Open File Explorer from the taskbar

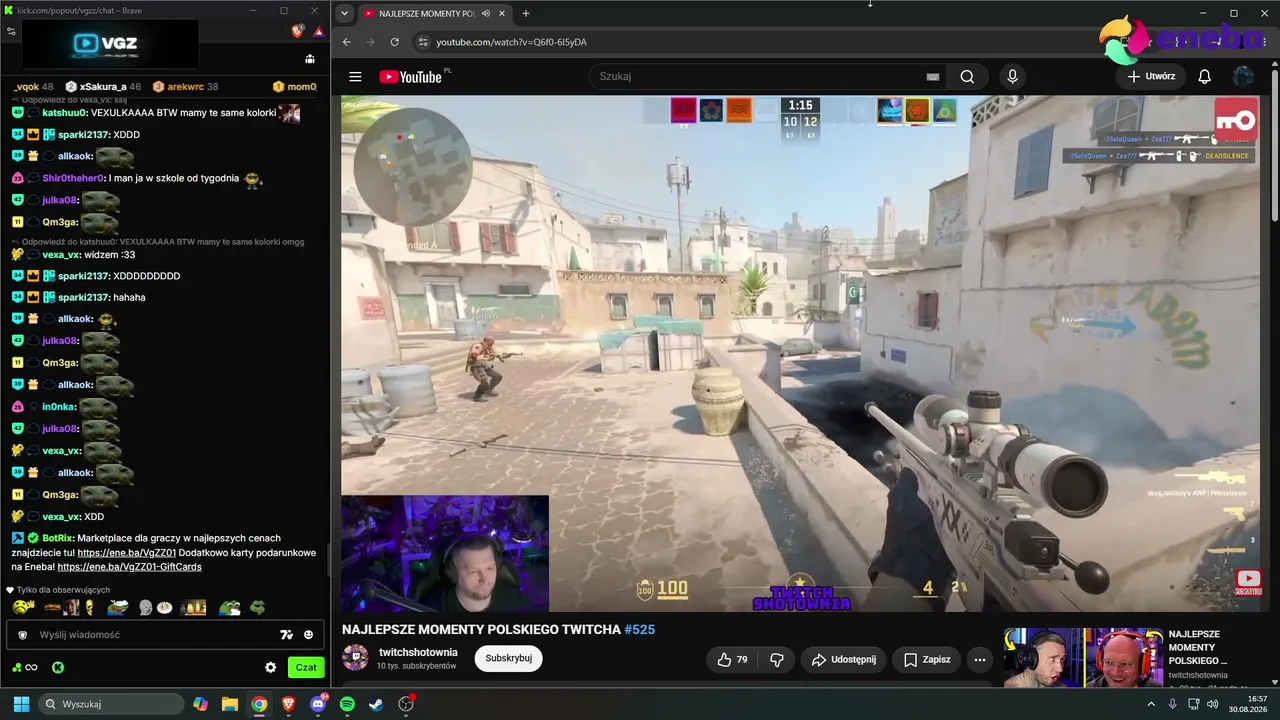click(229, 704)
